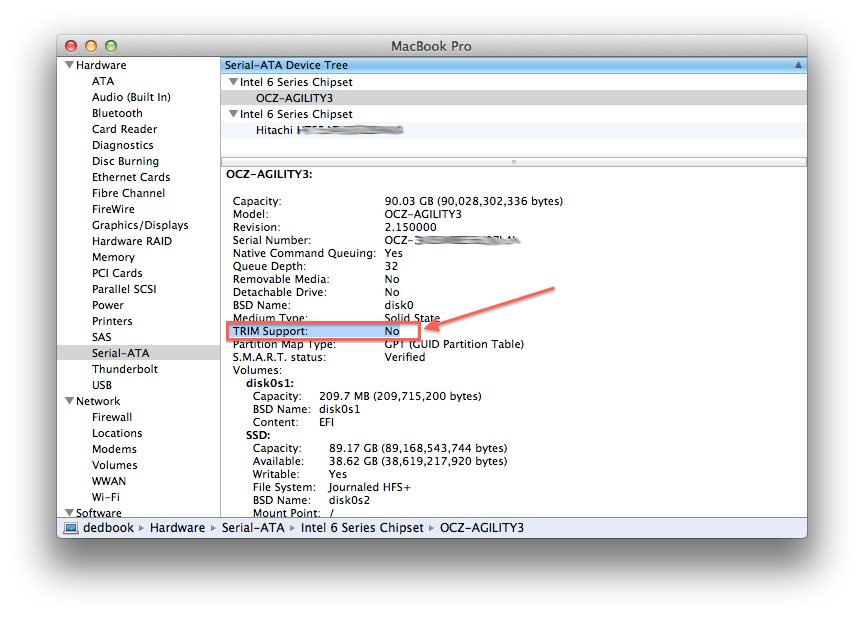Open the Graphics/Displays hardware section

coord(139,225)
